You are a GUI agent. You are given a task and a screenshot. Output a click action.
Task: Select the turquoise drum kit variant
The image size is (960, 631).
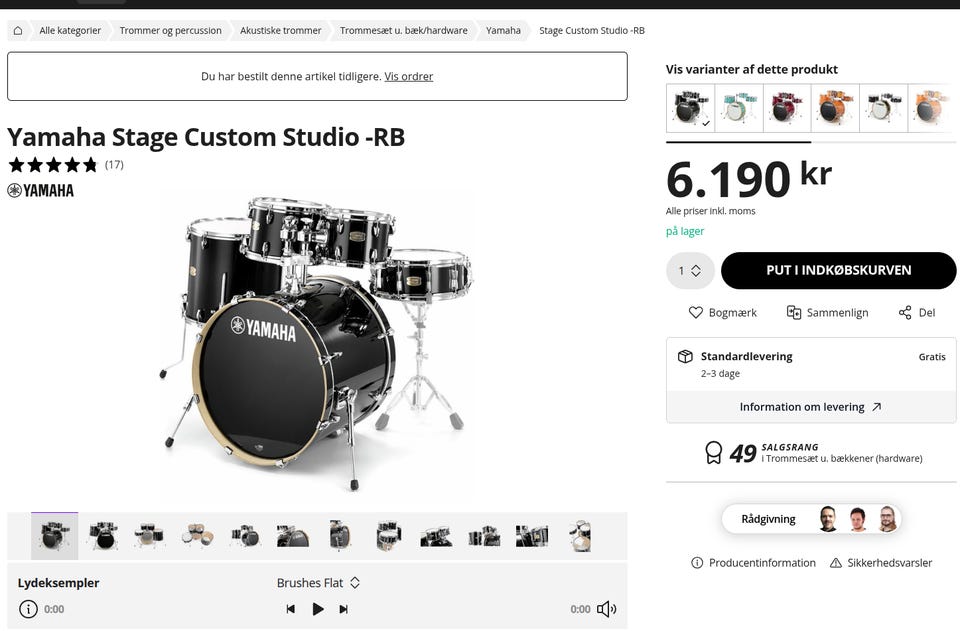(738, 108)
